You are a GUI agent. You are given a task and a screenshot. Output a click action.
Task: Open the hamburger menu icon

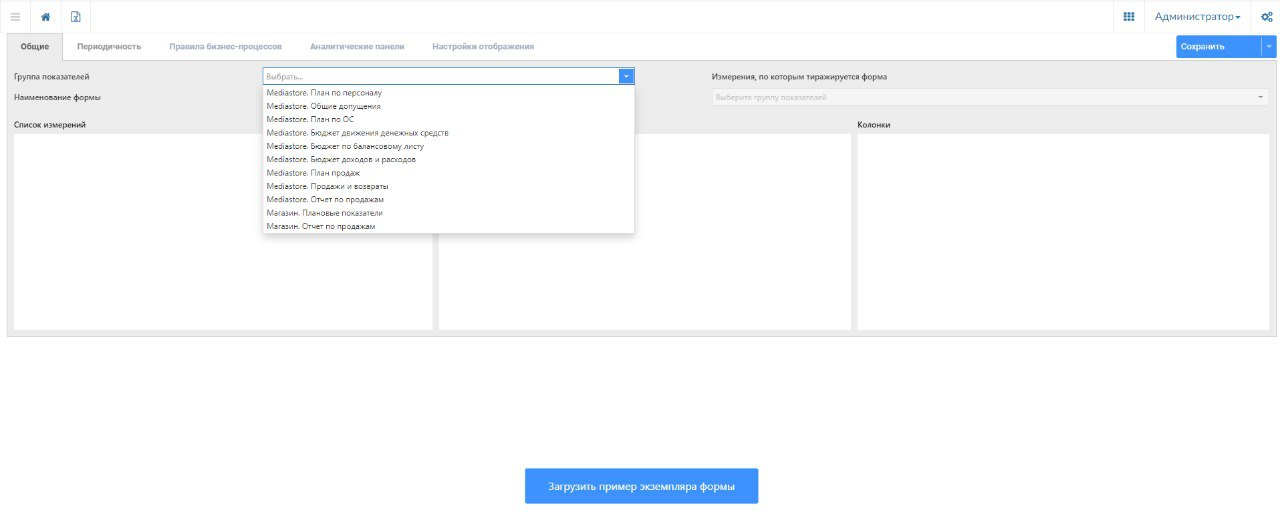coord(15,17)
